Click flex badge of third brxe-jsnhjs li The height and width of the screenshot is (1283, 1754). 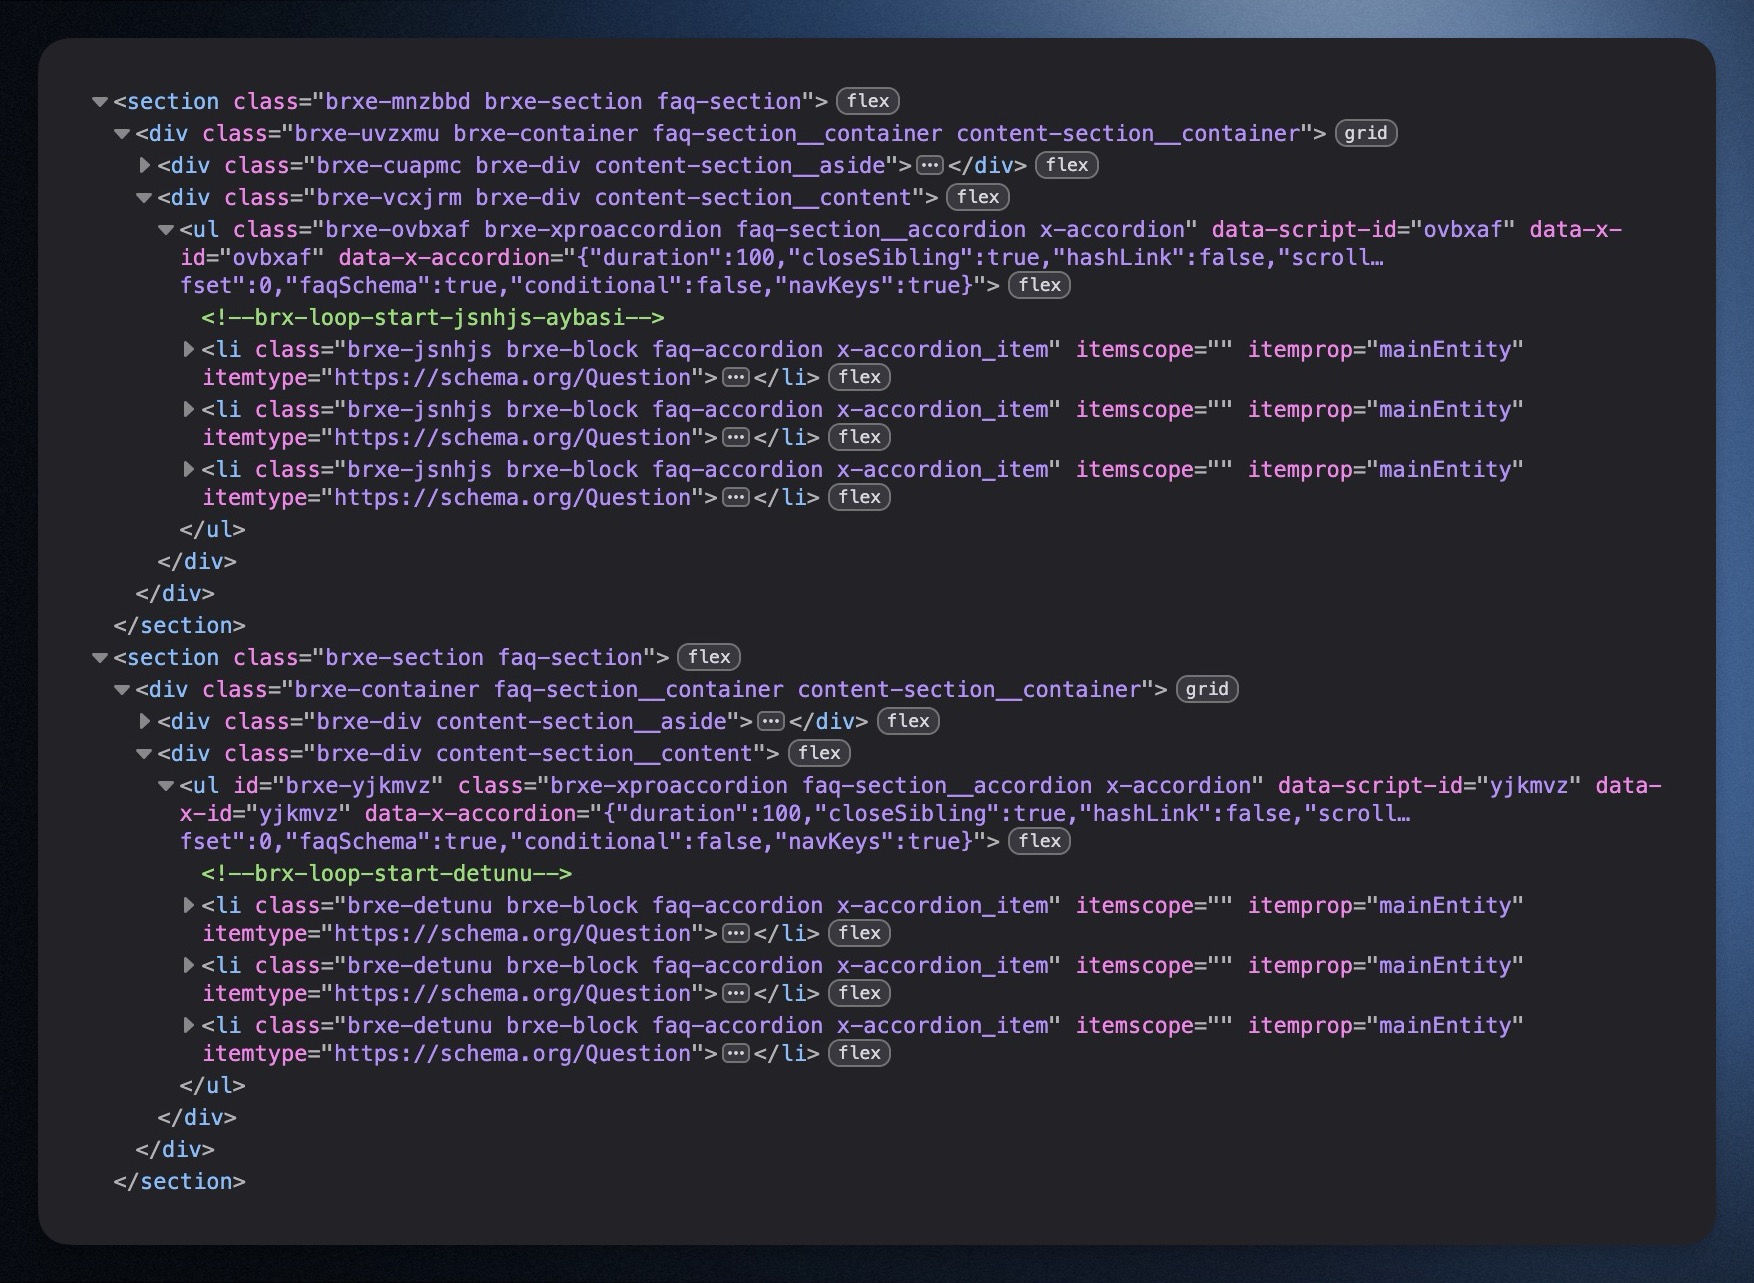[x=859, y=497]
